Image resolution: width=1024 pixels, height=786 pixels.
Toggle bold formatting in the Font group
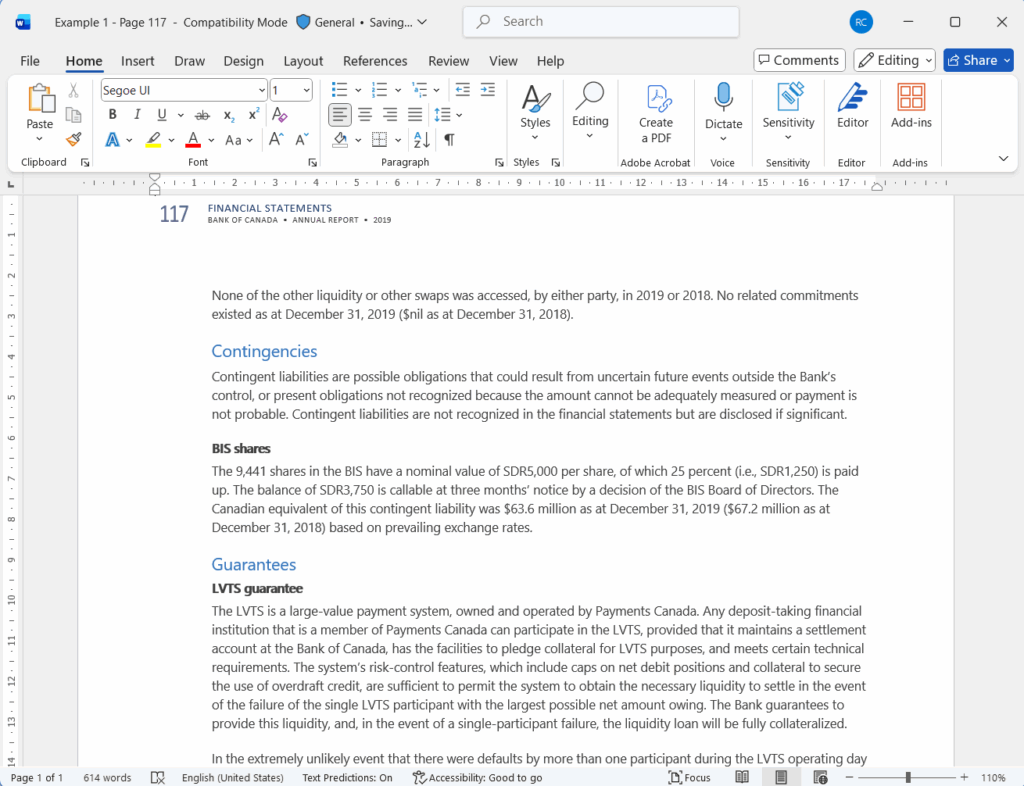(x=112, y=114)
